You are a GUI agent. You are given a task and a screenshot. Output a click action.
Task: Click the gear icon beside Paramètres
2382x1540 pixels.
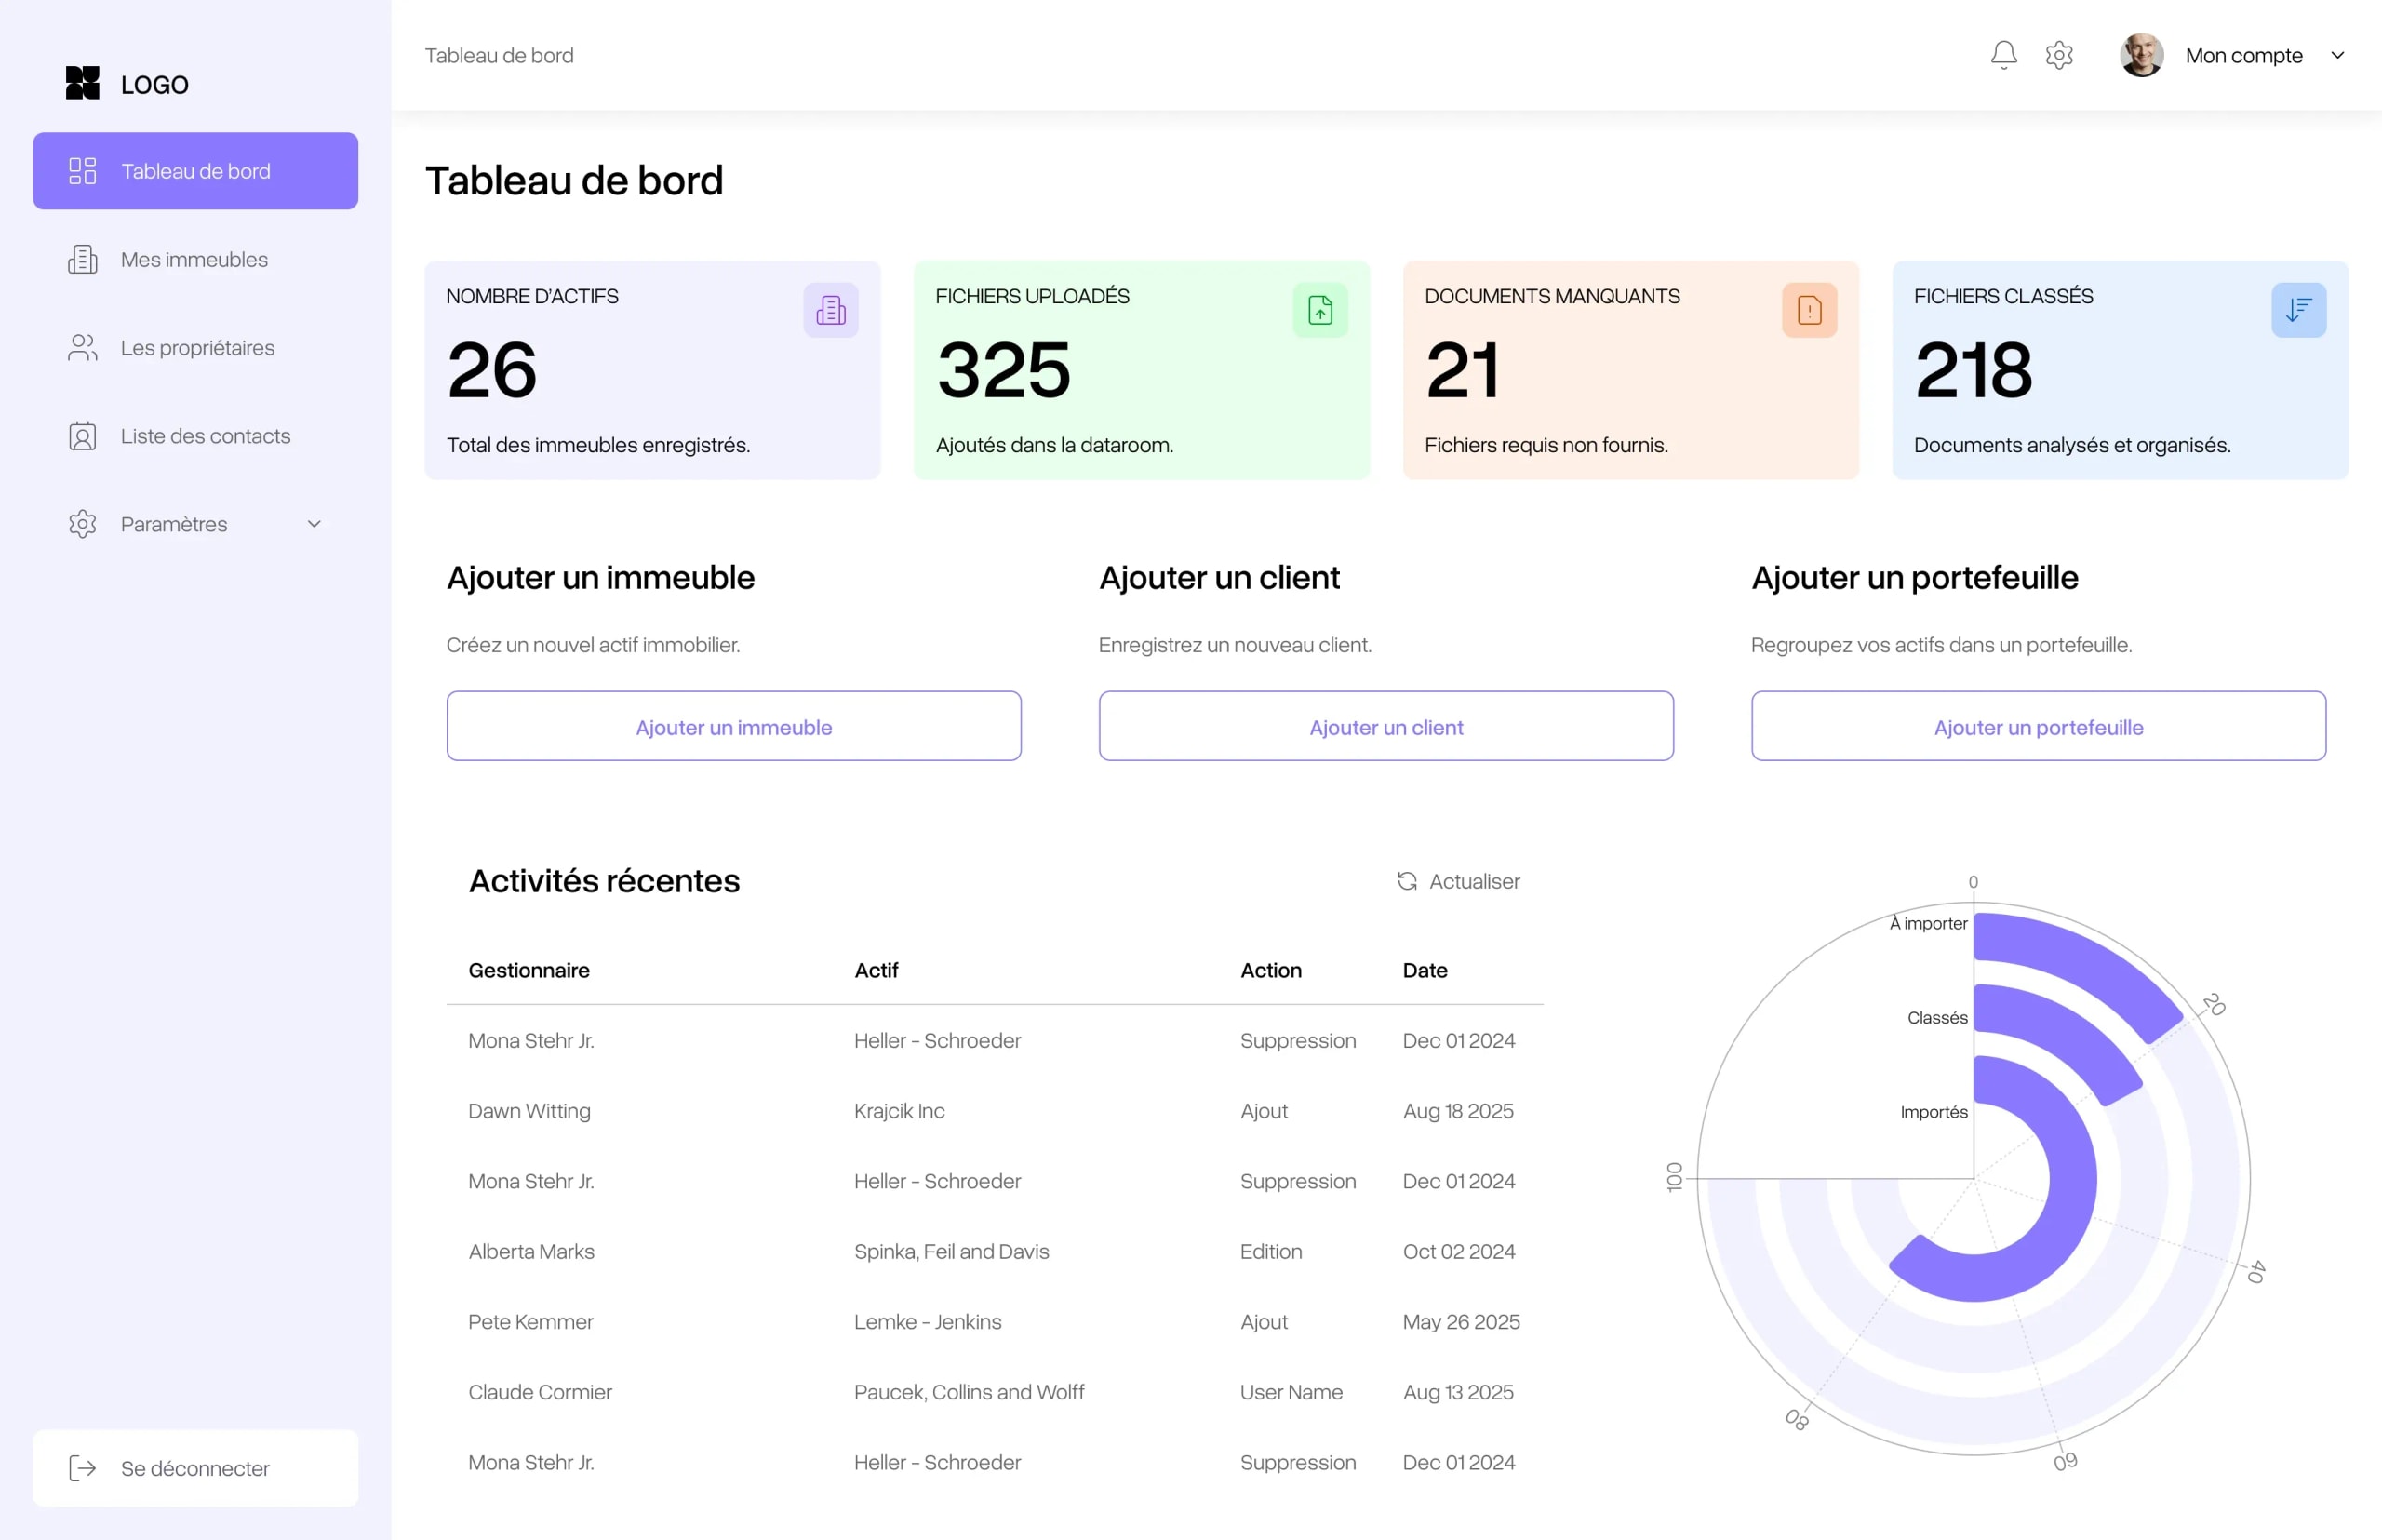pyautogui.click(x=82, y=524)
